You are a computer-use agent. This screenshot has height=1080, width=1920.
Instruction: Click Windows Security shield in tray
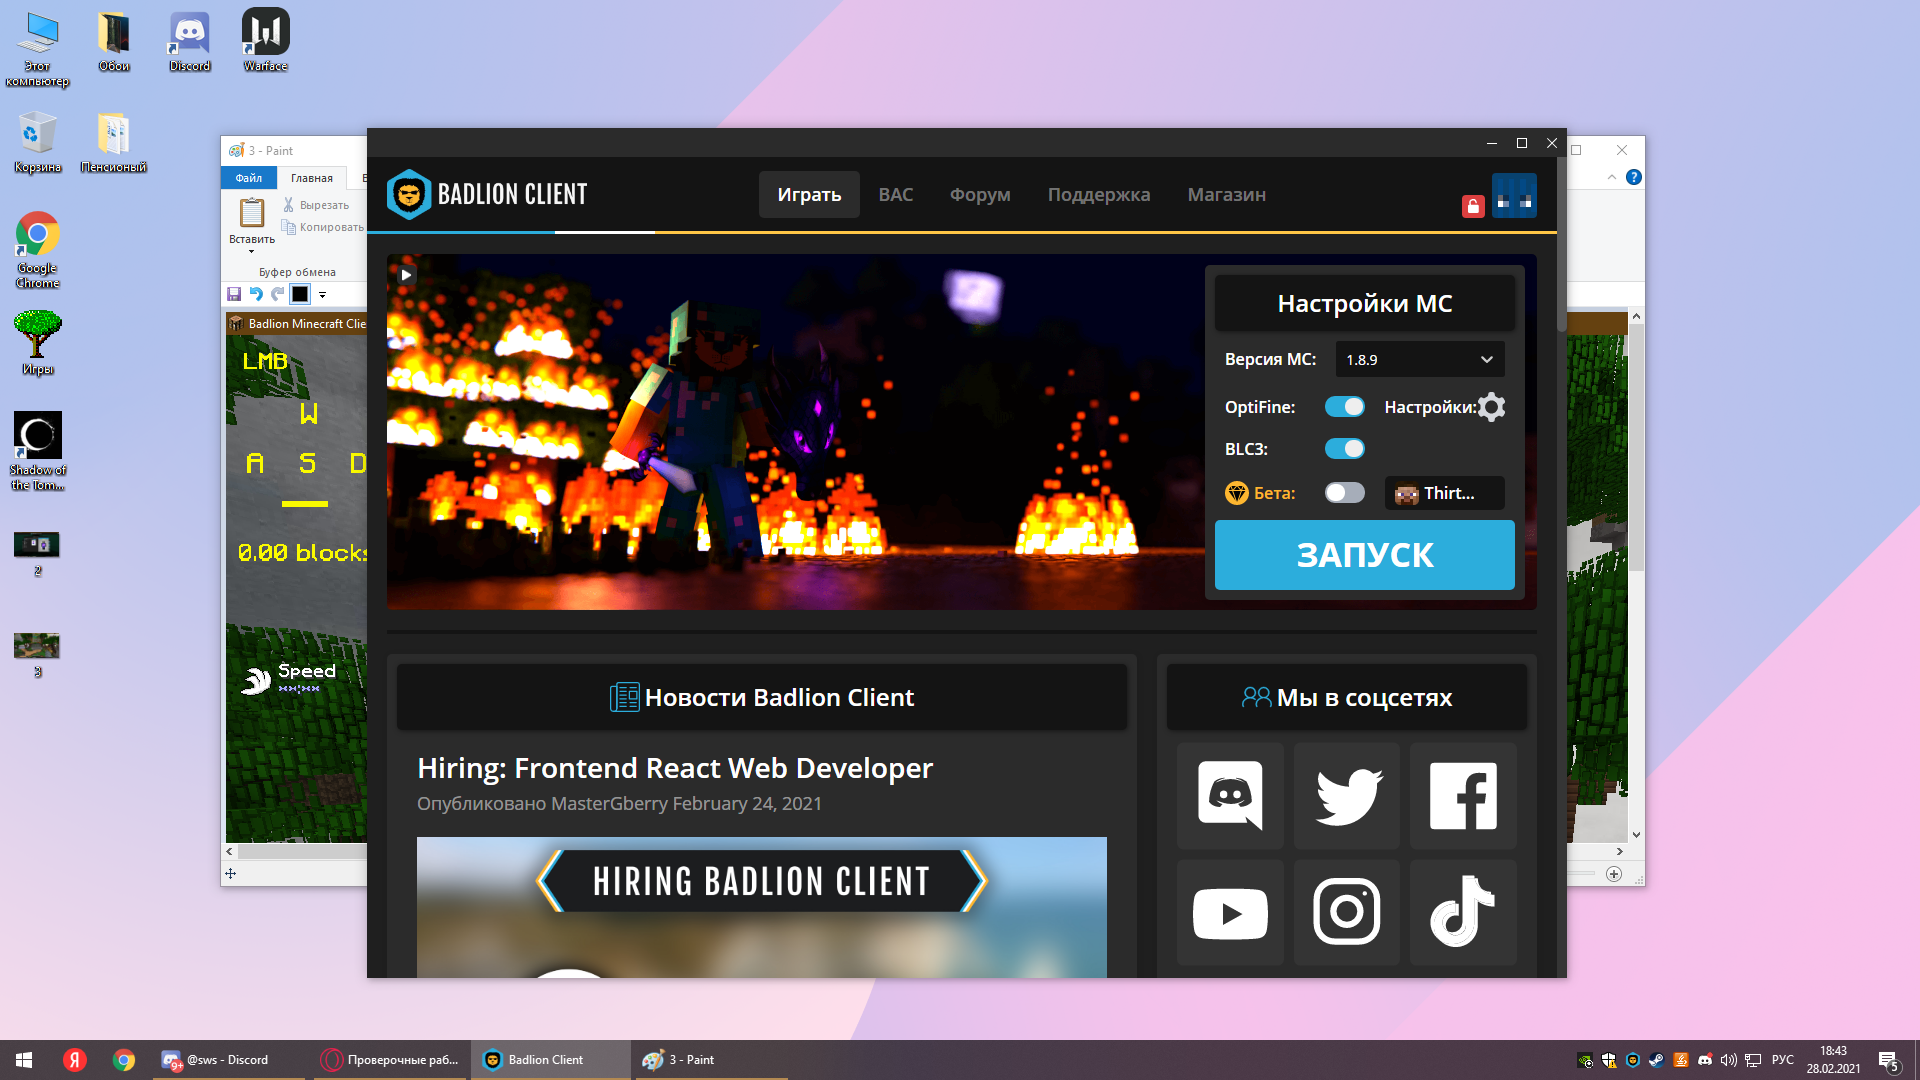[x=1609, y=1060]
